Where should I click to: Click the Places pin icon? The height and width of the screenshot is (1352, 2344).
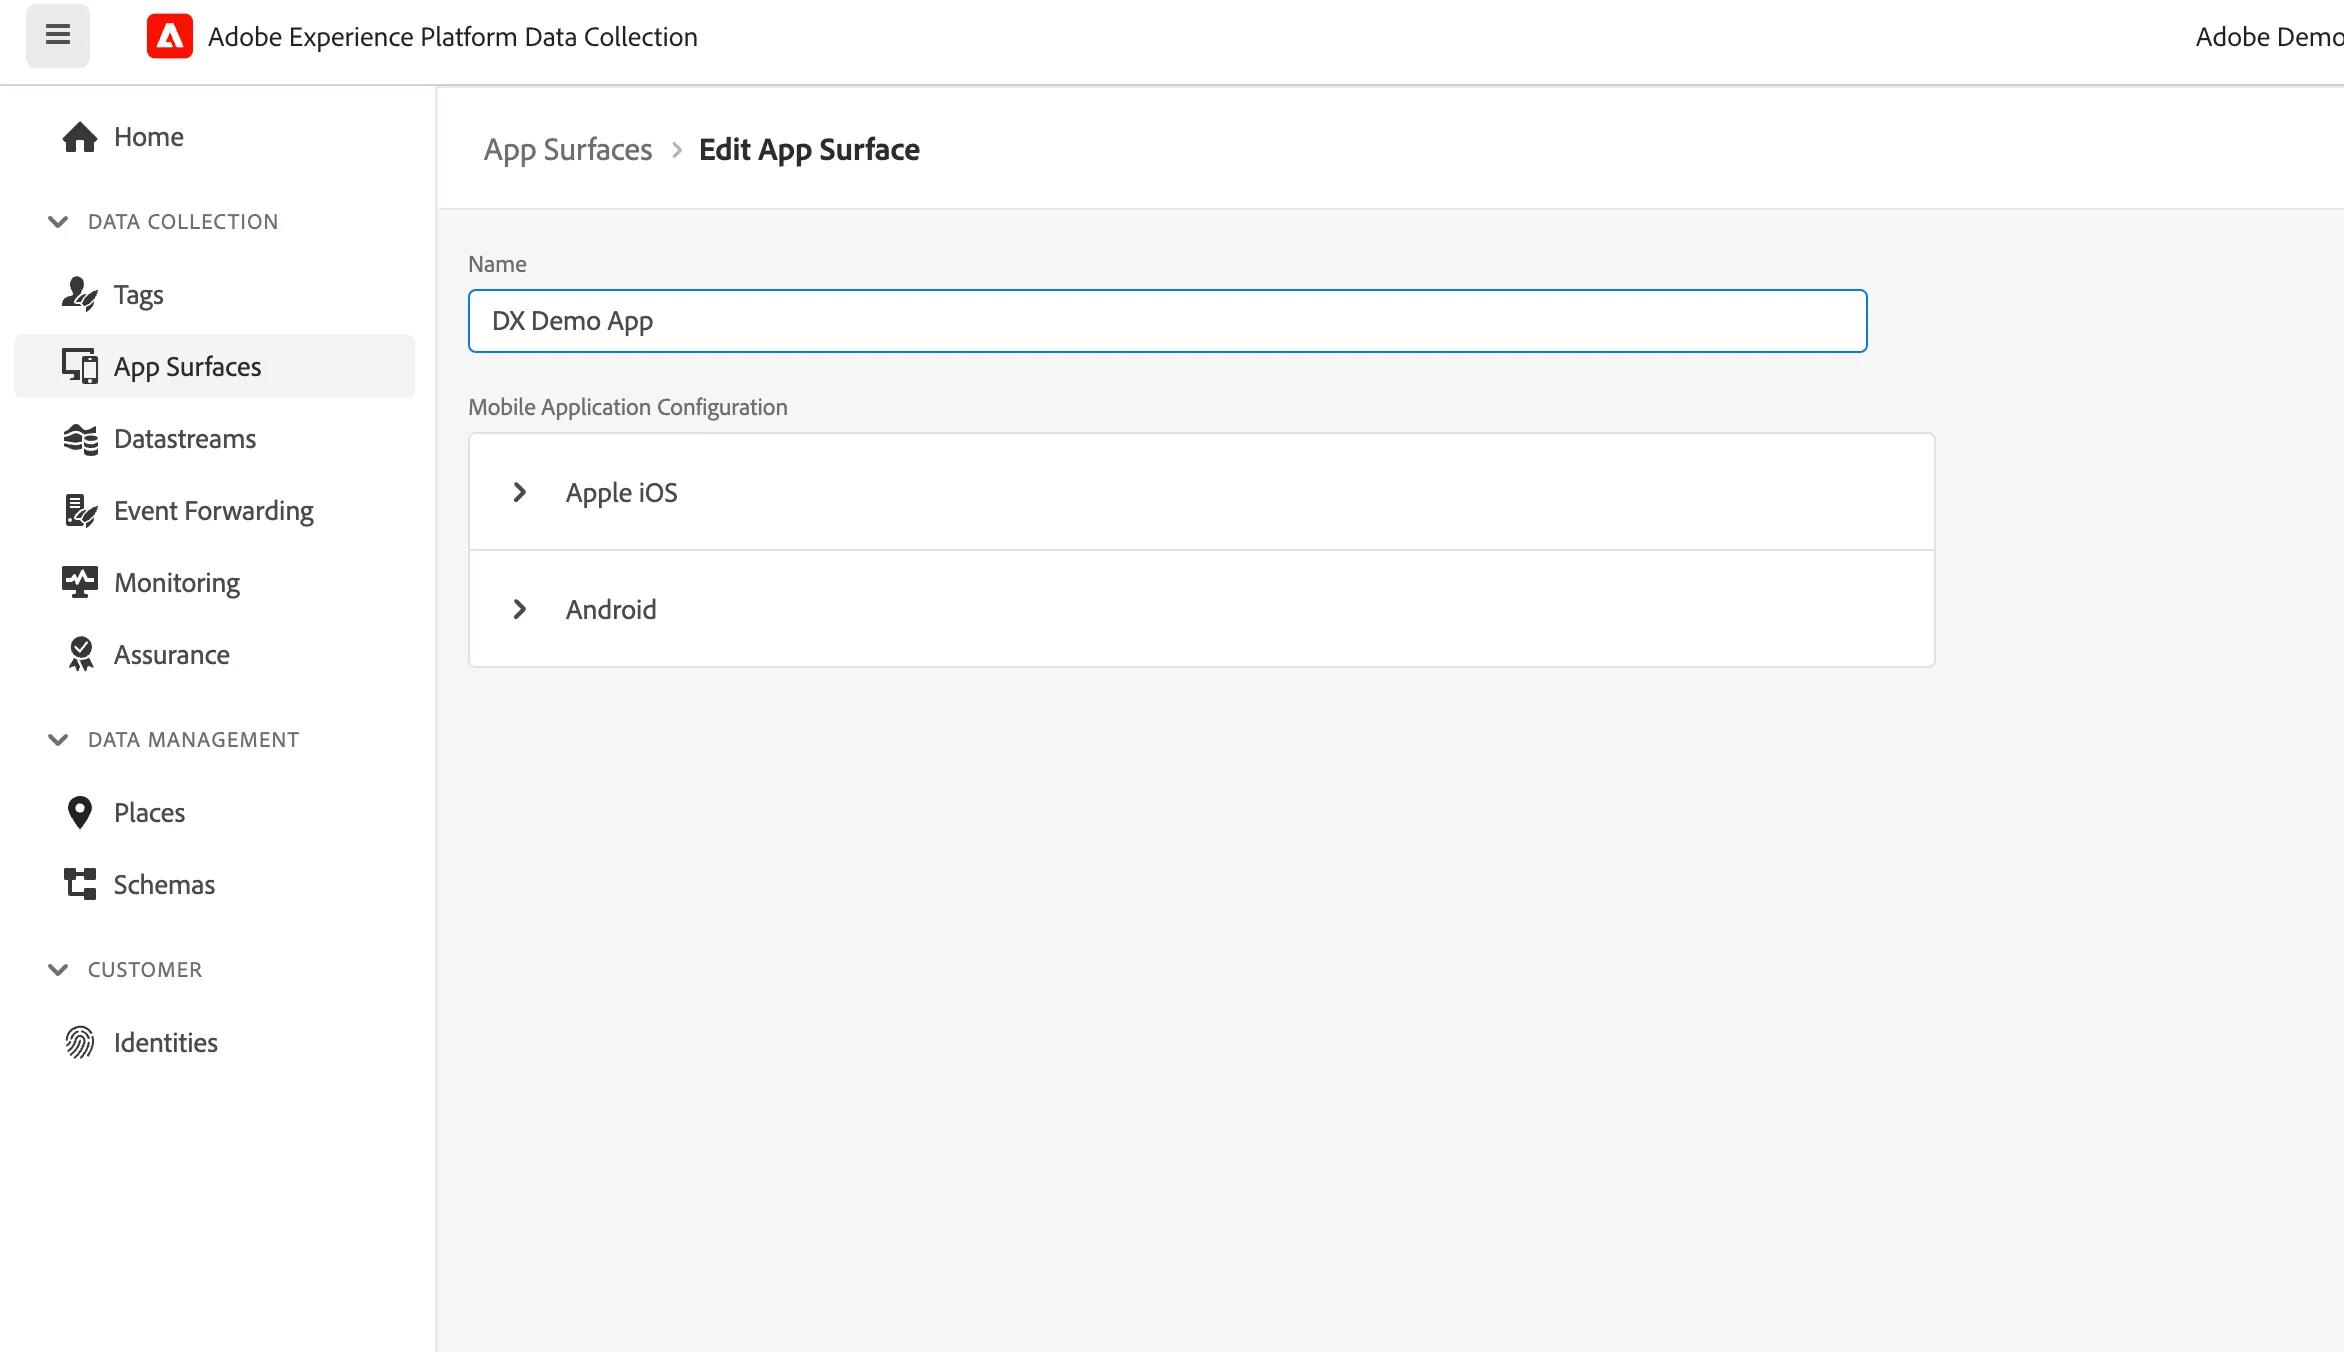80,813
